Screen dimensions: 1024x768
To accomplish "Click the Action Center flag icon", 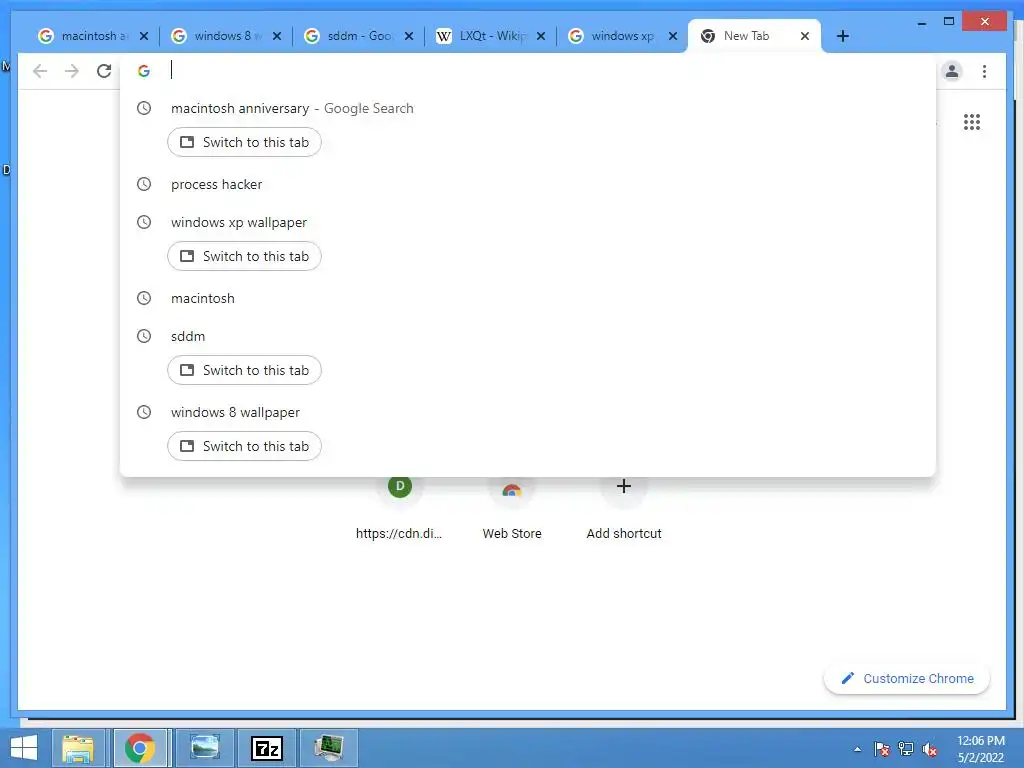I will click(x=882, y=749).
